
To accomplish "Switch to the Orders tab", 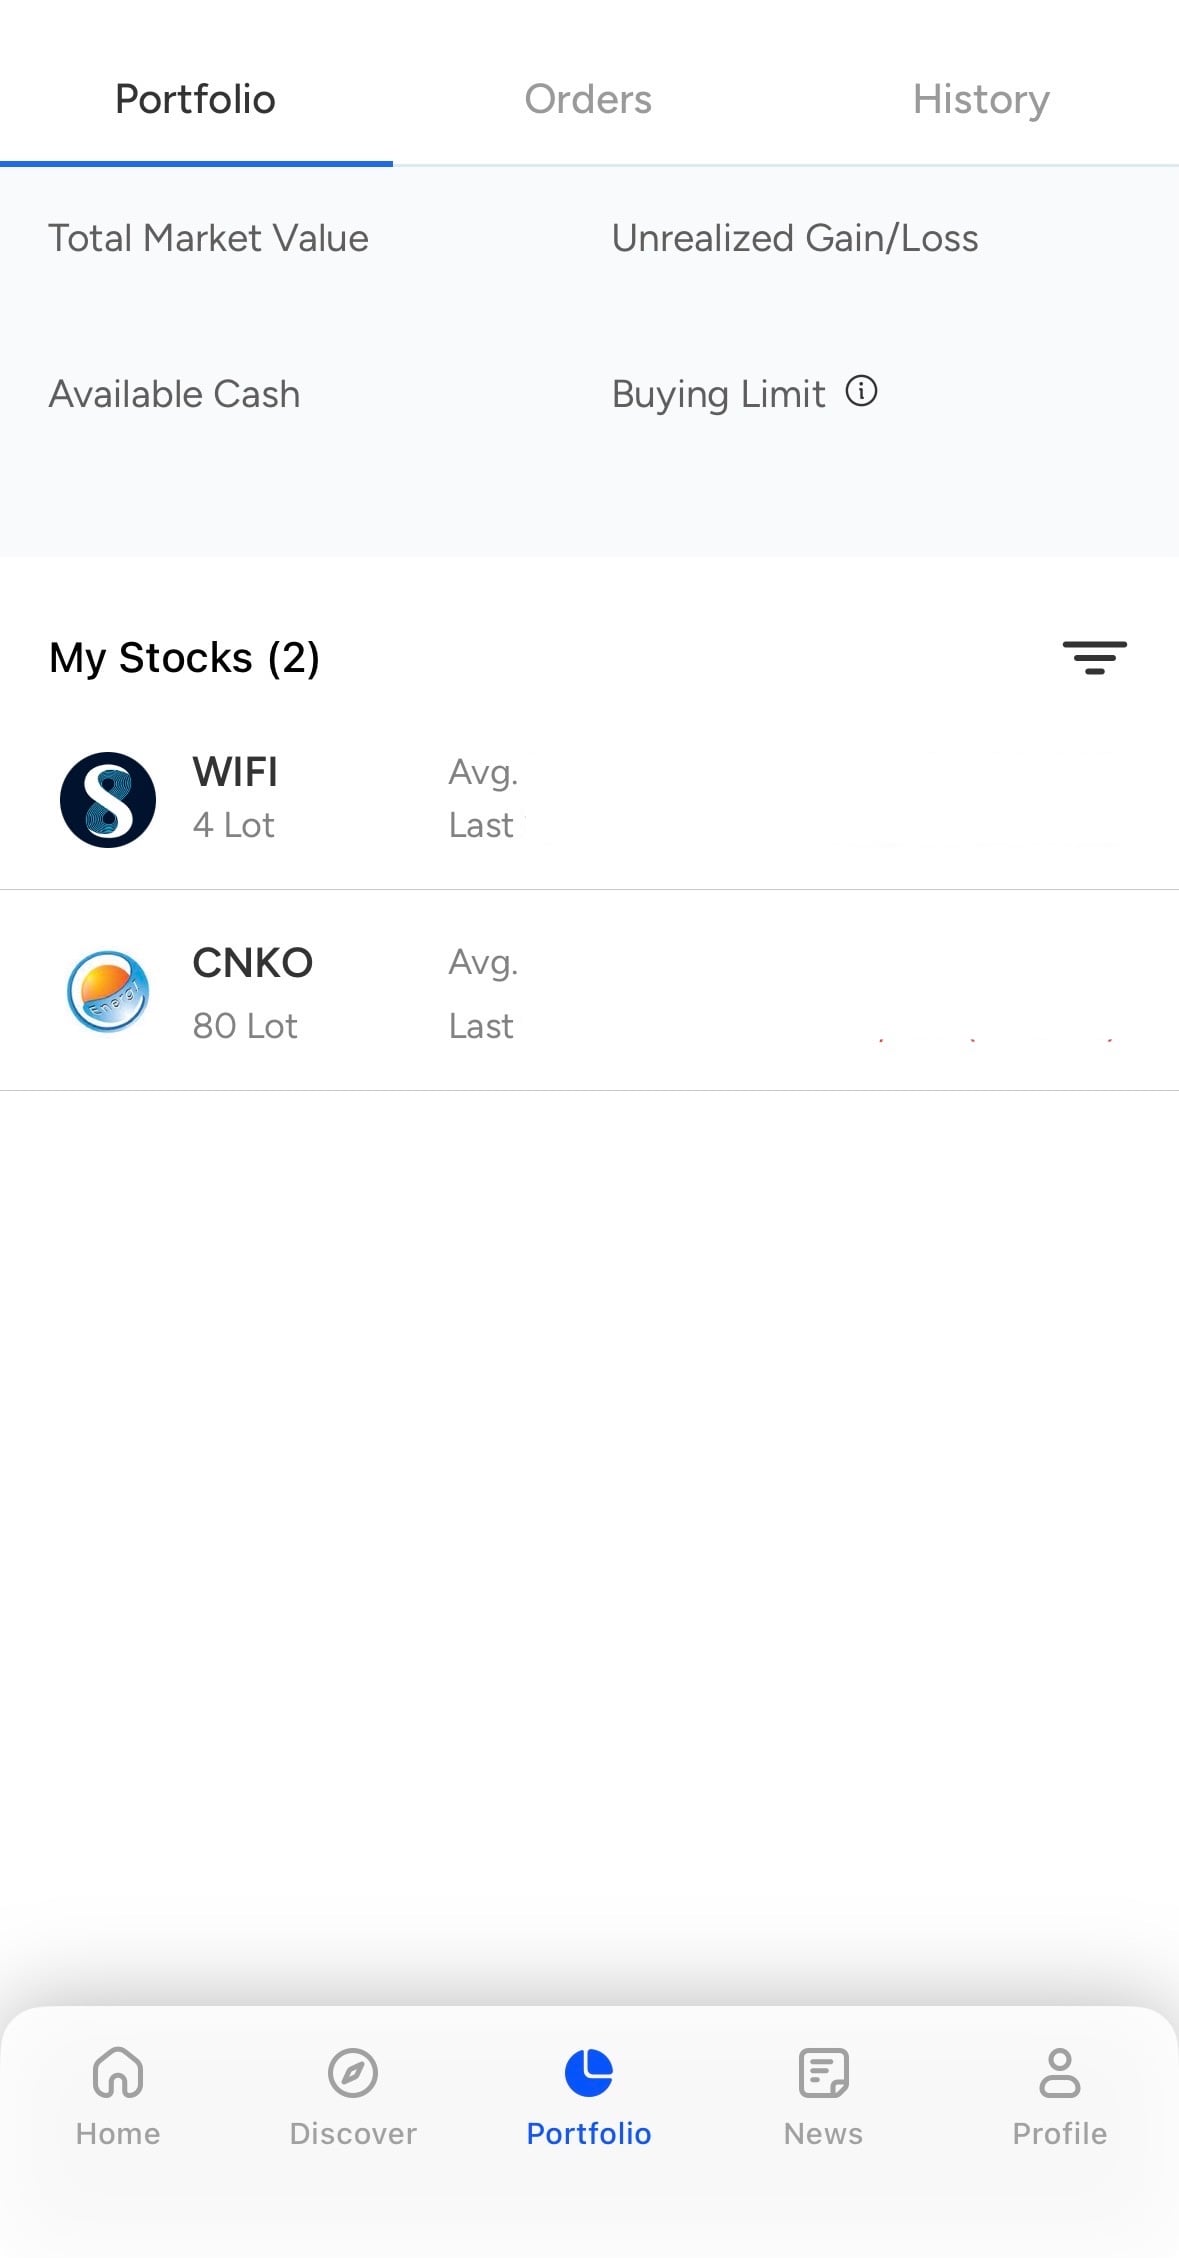I will coord(588,99).
